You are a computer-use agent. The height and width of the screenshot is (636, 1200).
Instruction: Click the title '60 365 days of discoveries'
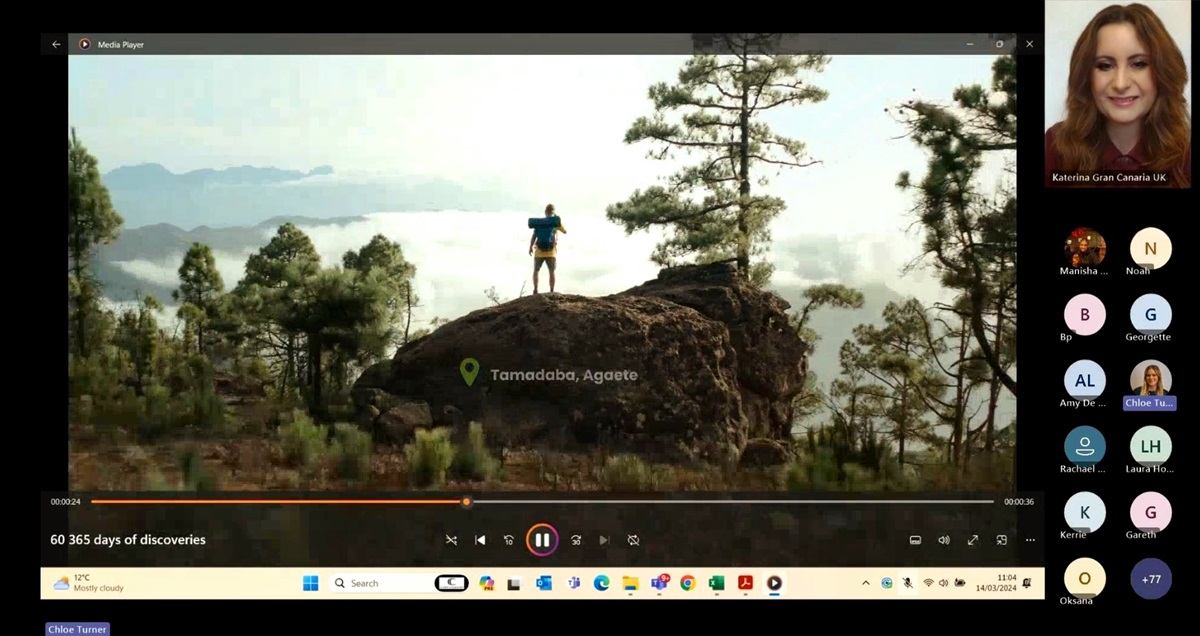click(x=128, y=540)
